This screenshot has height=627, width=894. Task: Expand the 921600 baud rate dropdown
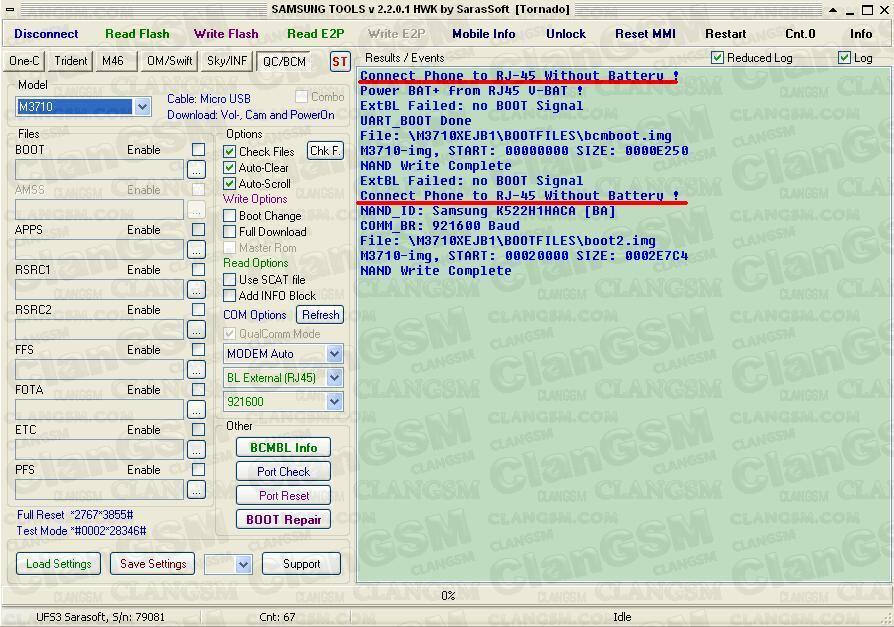pos(334,402)
